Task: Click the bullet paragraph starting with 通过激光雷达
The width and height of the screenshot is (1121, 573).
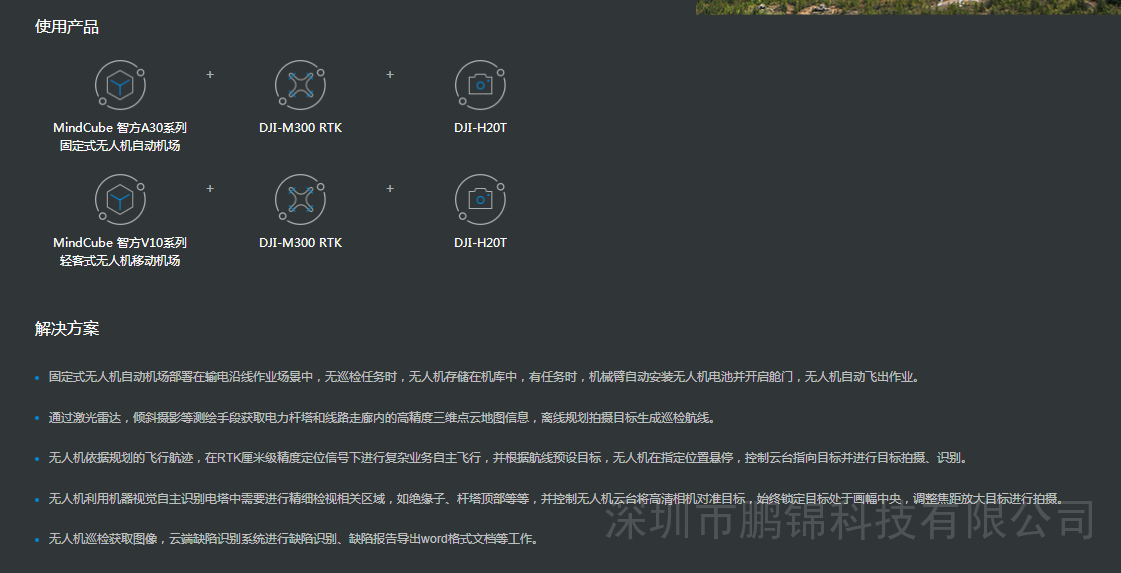Action: 382,418
